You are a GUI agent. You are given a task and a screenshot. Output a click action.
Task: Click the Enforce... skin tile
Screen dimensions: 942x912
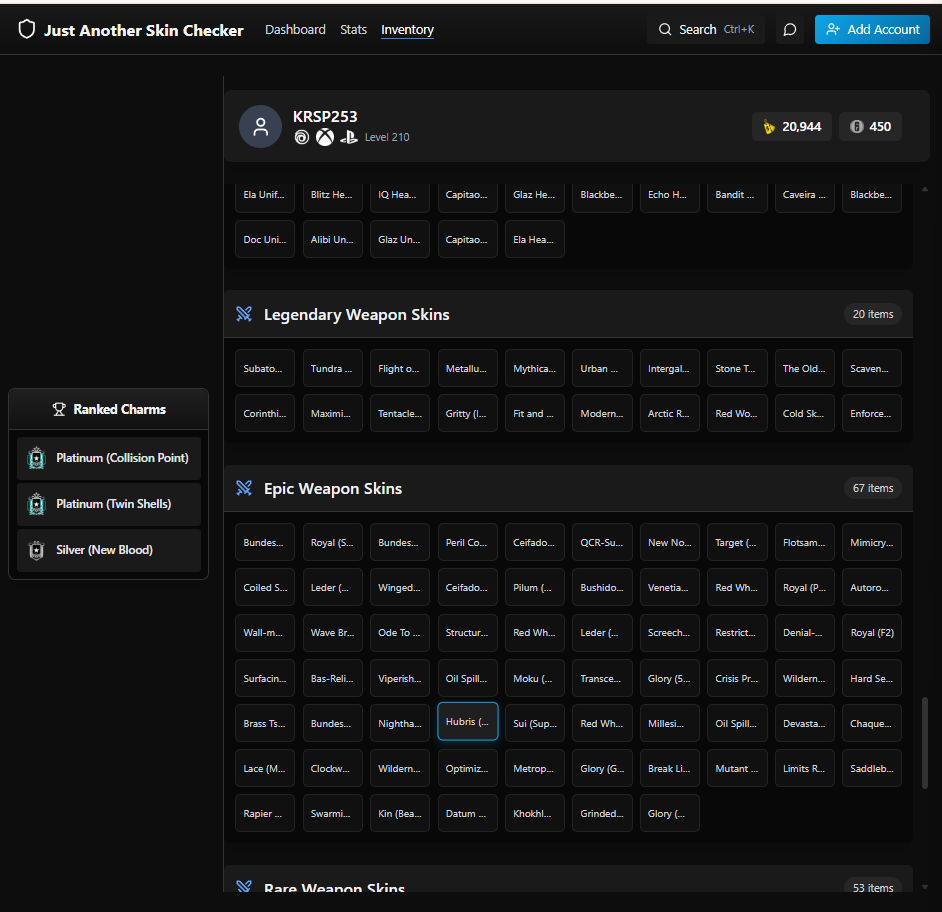(872, 413)
